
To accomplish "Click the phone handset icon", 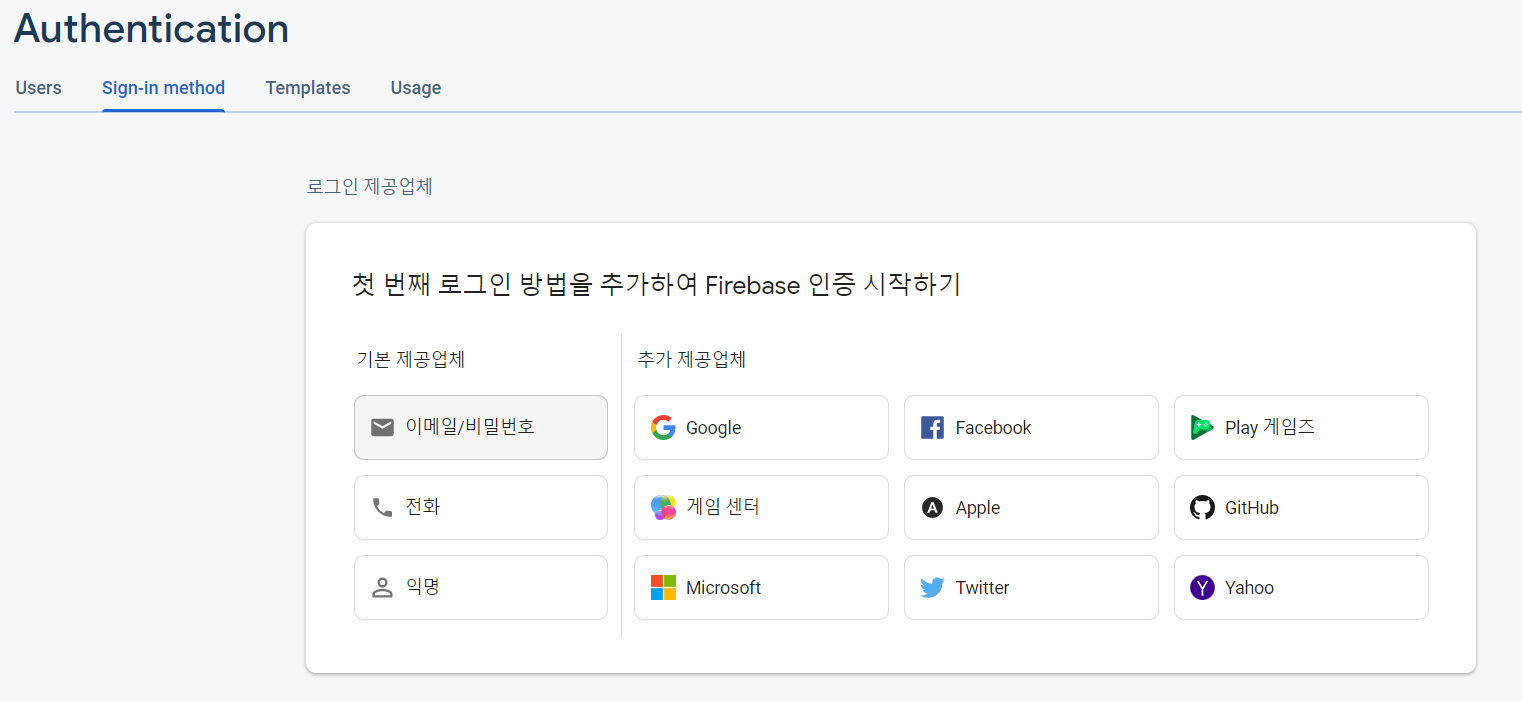I will pyautogui.click(x=382, y=507).
